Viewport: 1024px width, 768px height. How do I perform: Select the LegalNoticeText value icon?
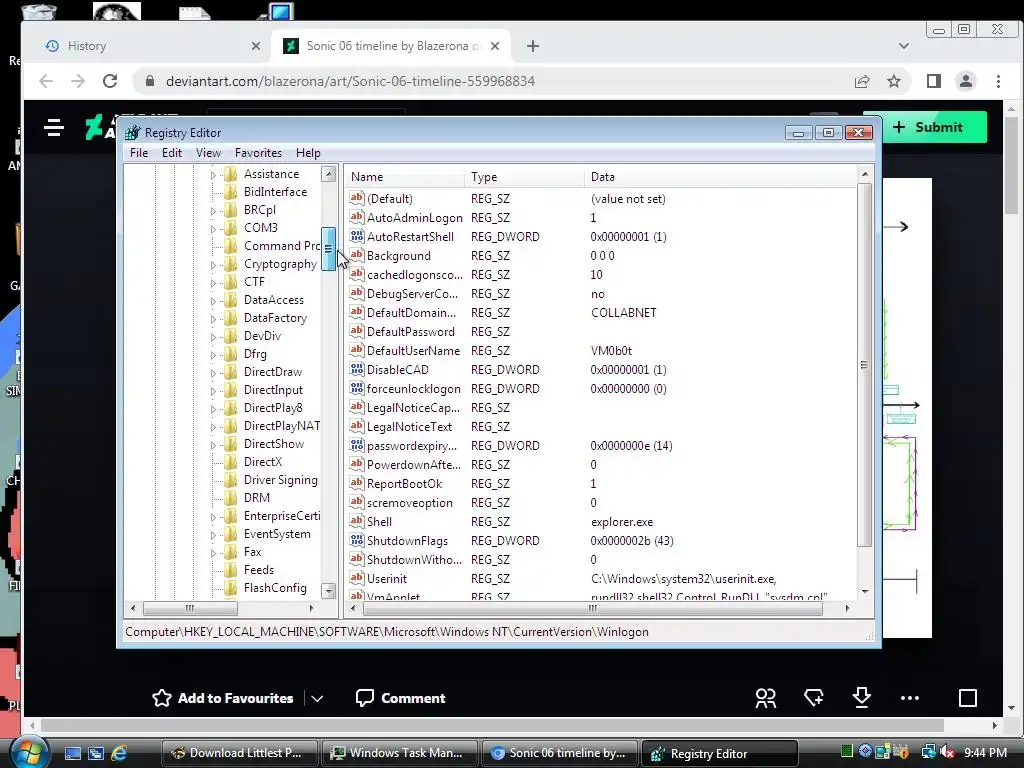[357, 426]
